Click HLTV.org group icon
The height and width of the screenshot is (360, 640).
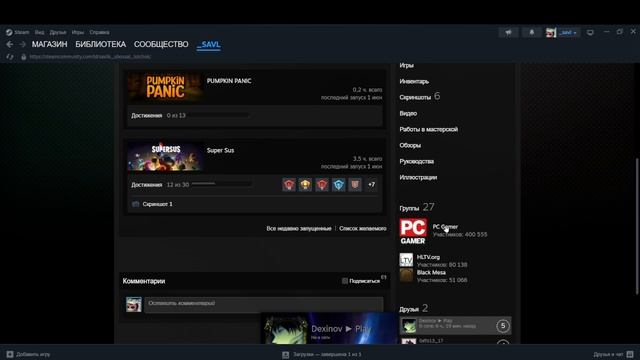click(406, 260)
